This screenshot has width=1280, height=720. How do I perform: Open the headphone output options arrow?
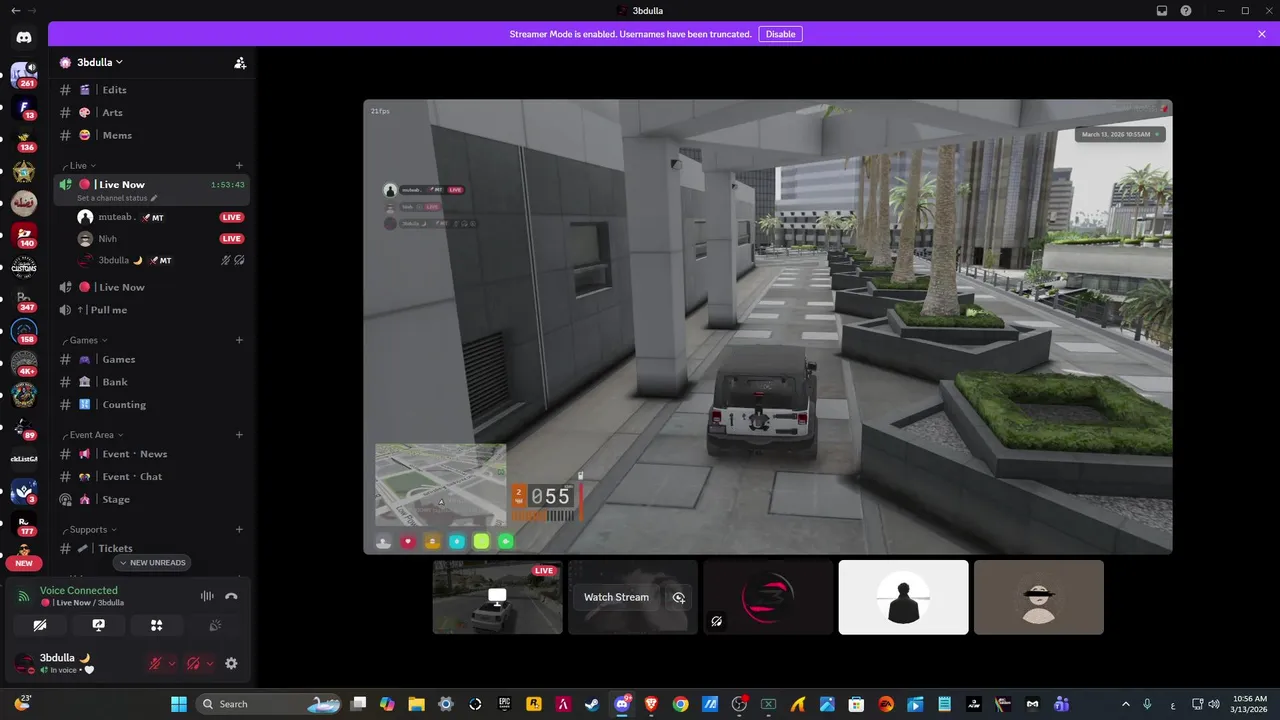[210, 663]
